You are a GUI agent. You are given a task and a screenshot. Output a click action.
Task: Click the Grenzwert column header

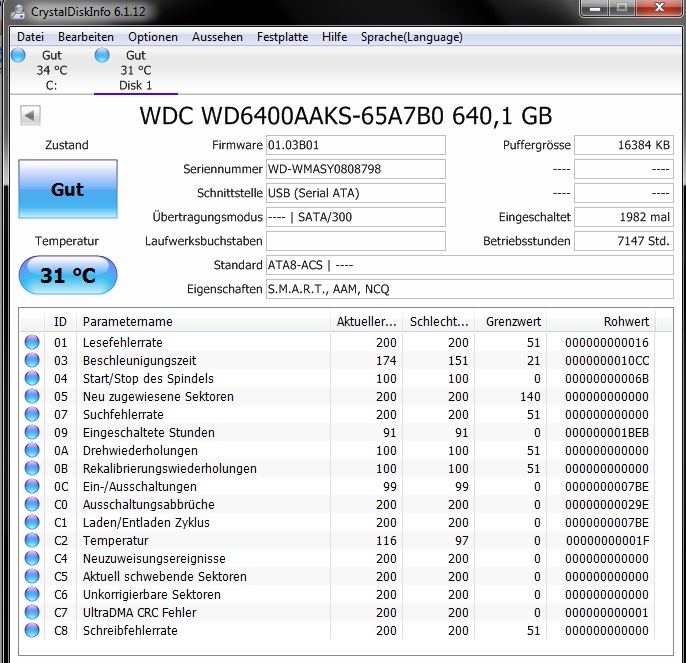(x=511, y=321)
